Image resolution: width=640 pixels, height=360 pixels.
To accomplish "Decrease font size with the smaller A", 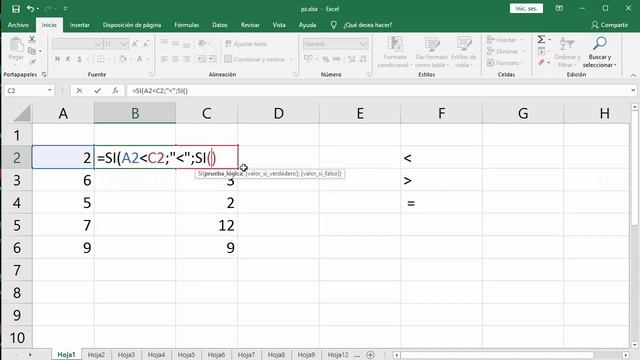I will (x=146, y=44).
